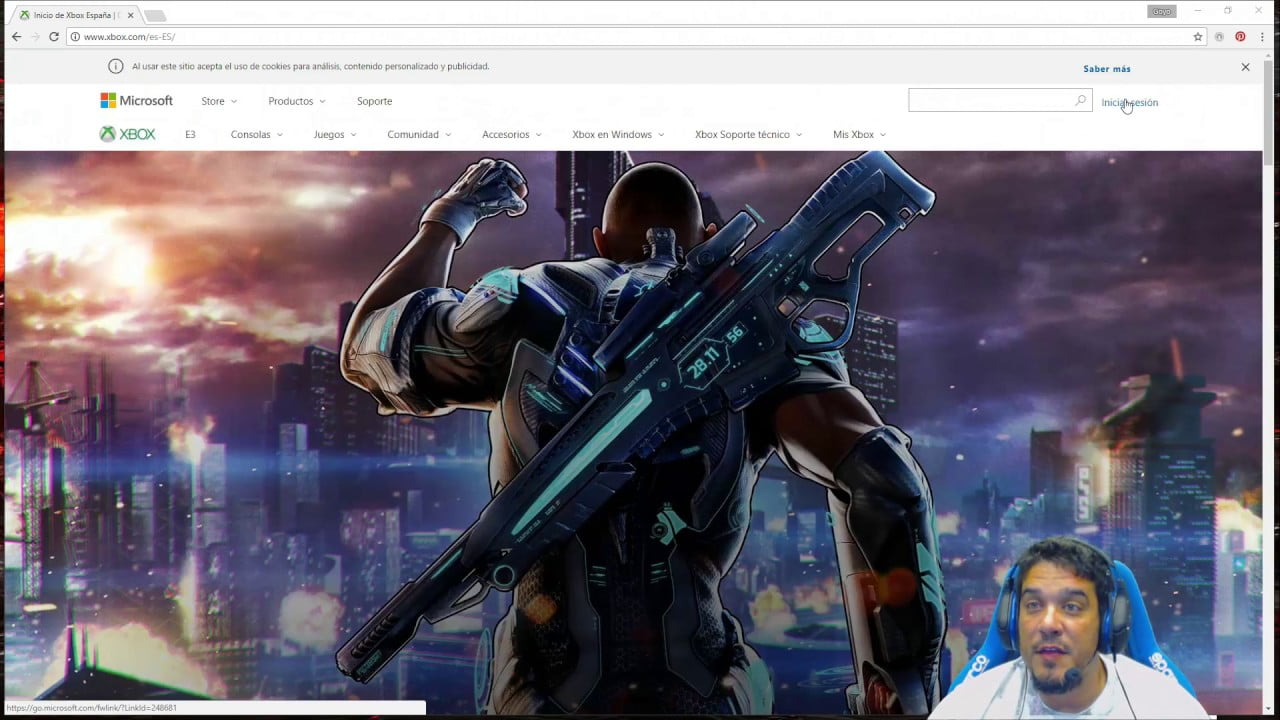Click Iniciar sesión to sign in
This screenshot has width=1280, height=720.
tap(1129, 102)
